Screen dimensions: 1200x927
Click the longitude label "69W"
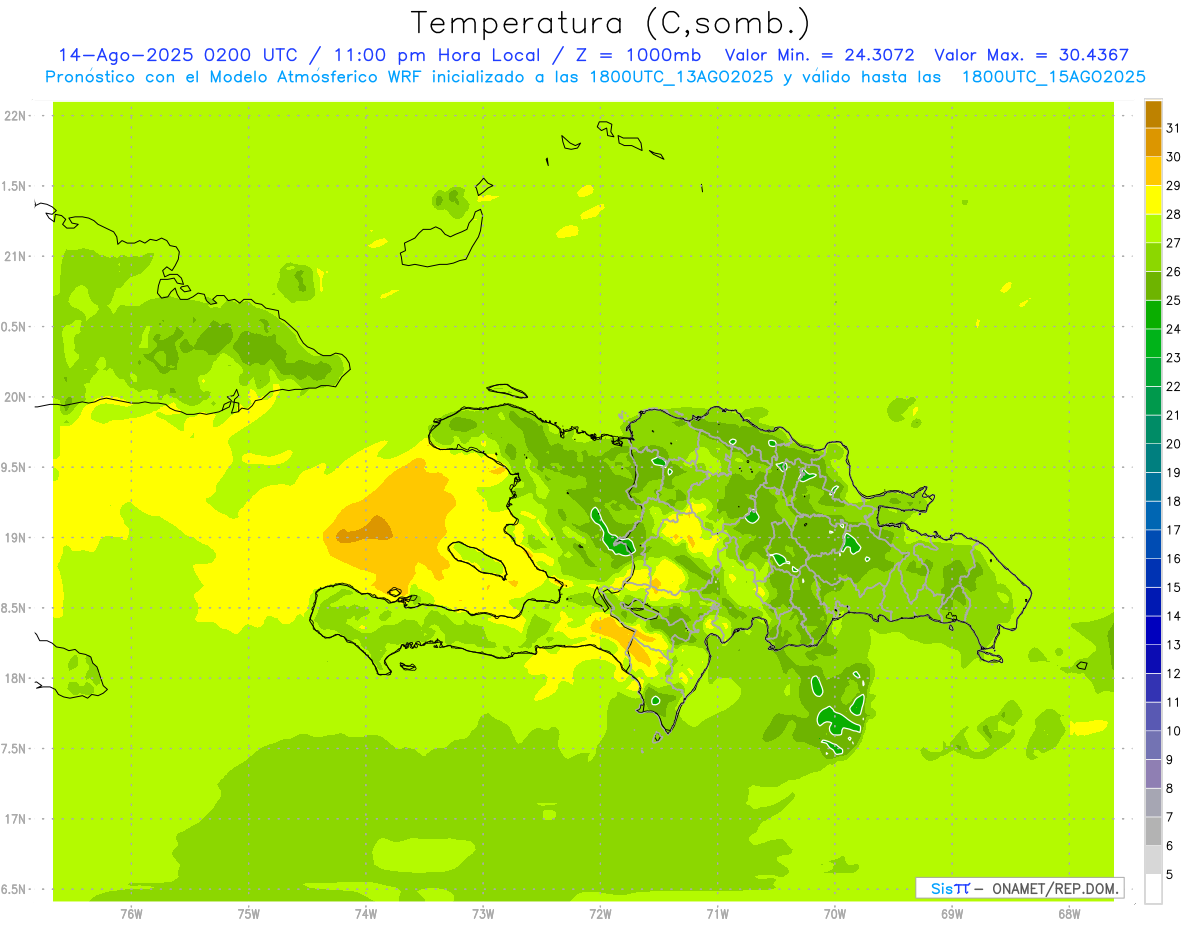(952, 914)
